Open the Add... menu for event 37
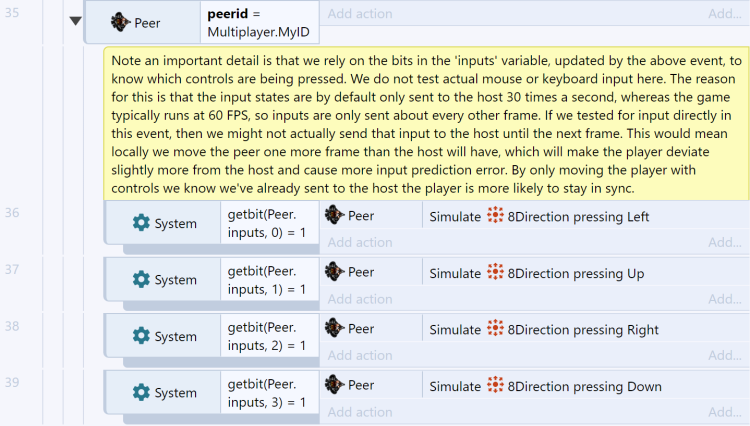The height and width of the screenshot is (426, 750). point(725,299)
